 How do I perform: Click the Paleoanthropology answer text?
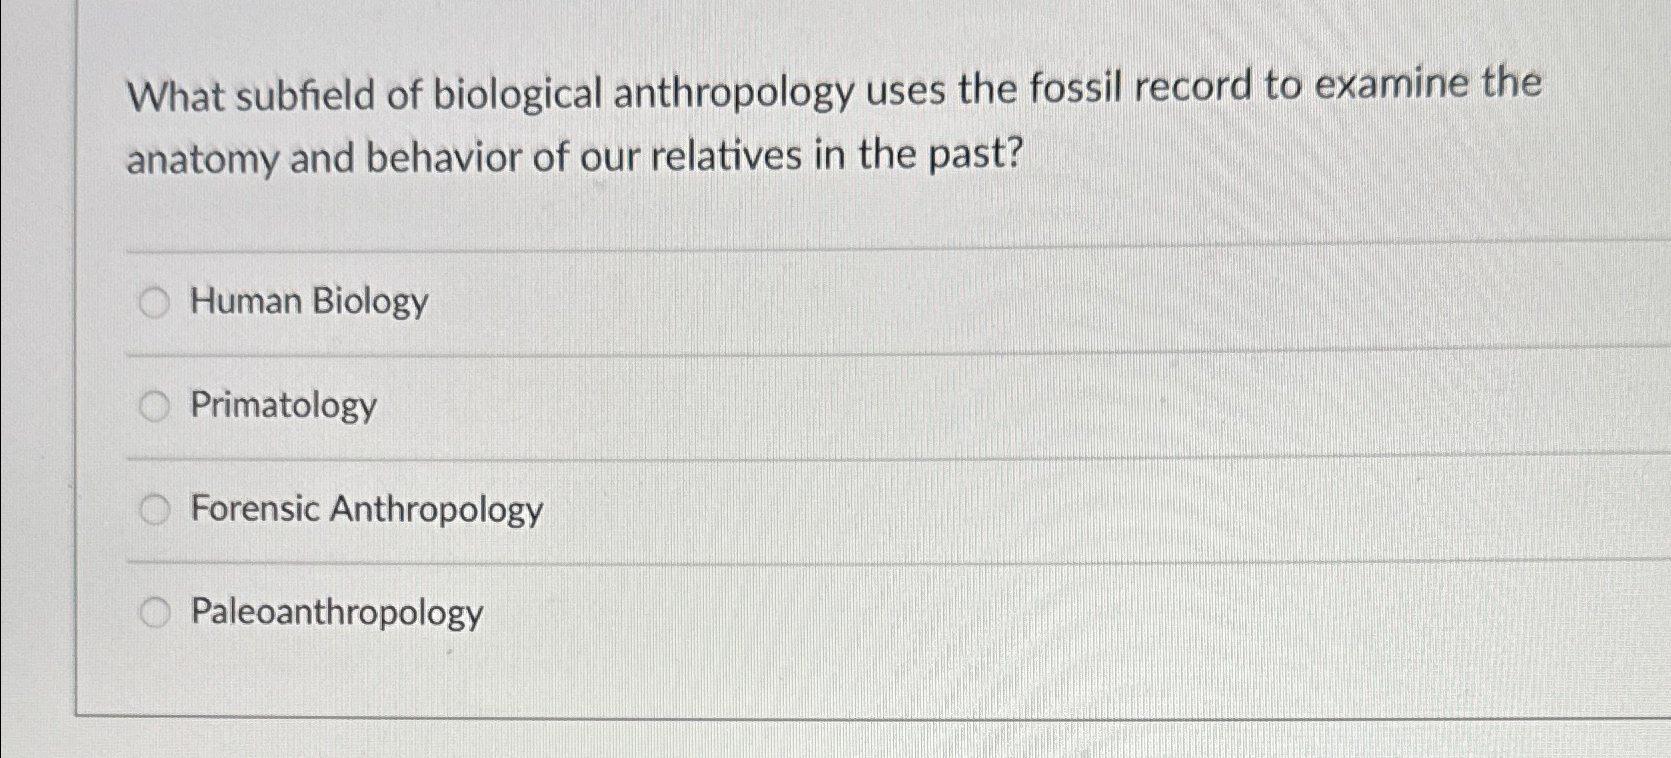click(335, 612)
